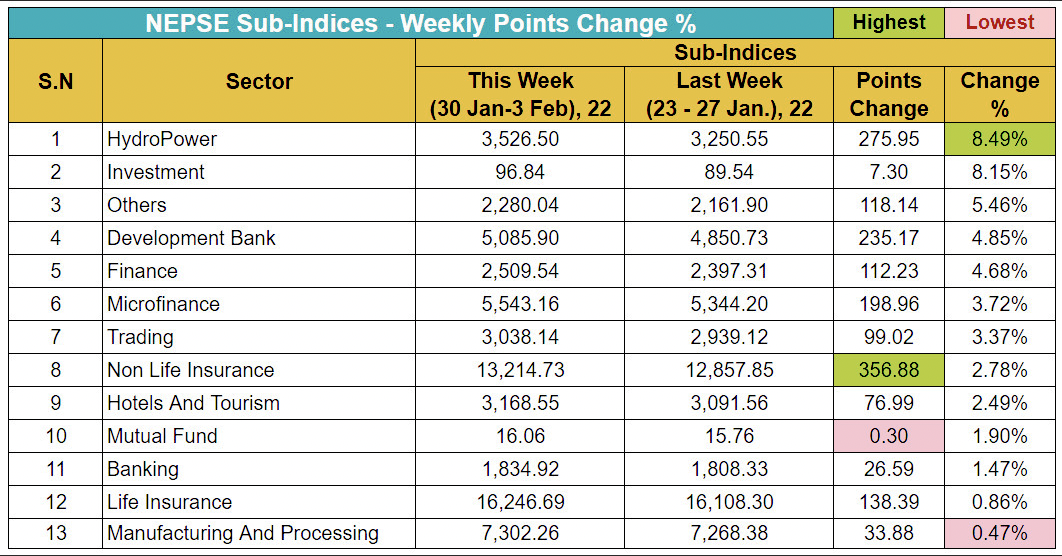Click the pink Lowest legend cell
This screenshot has height=556, width=1062.
(1000, 22)
